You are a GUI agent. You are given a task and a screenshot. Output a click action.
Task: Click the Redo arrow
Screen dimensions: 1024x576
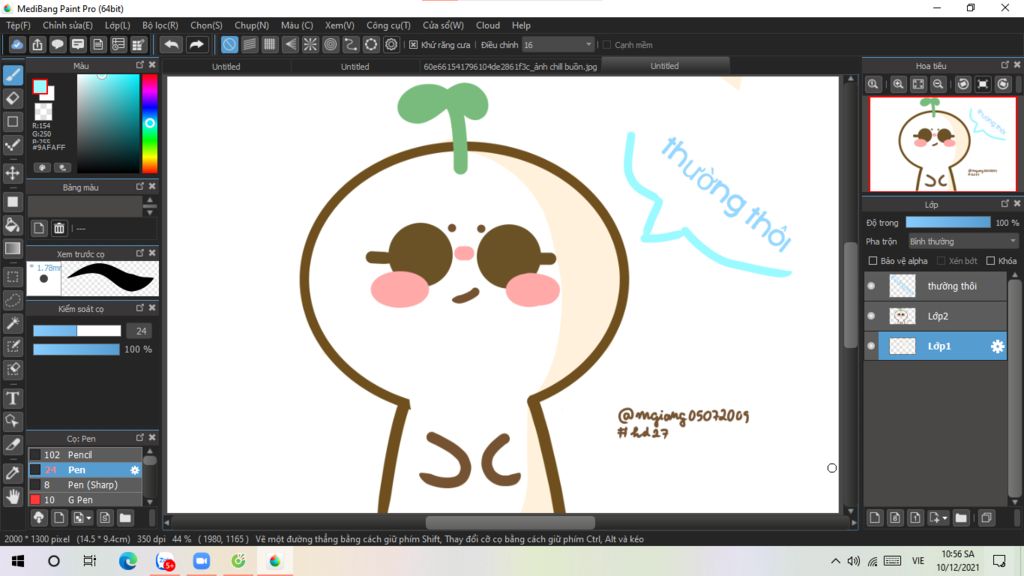tap(196, 44)
